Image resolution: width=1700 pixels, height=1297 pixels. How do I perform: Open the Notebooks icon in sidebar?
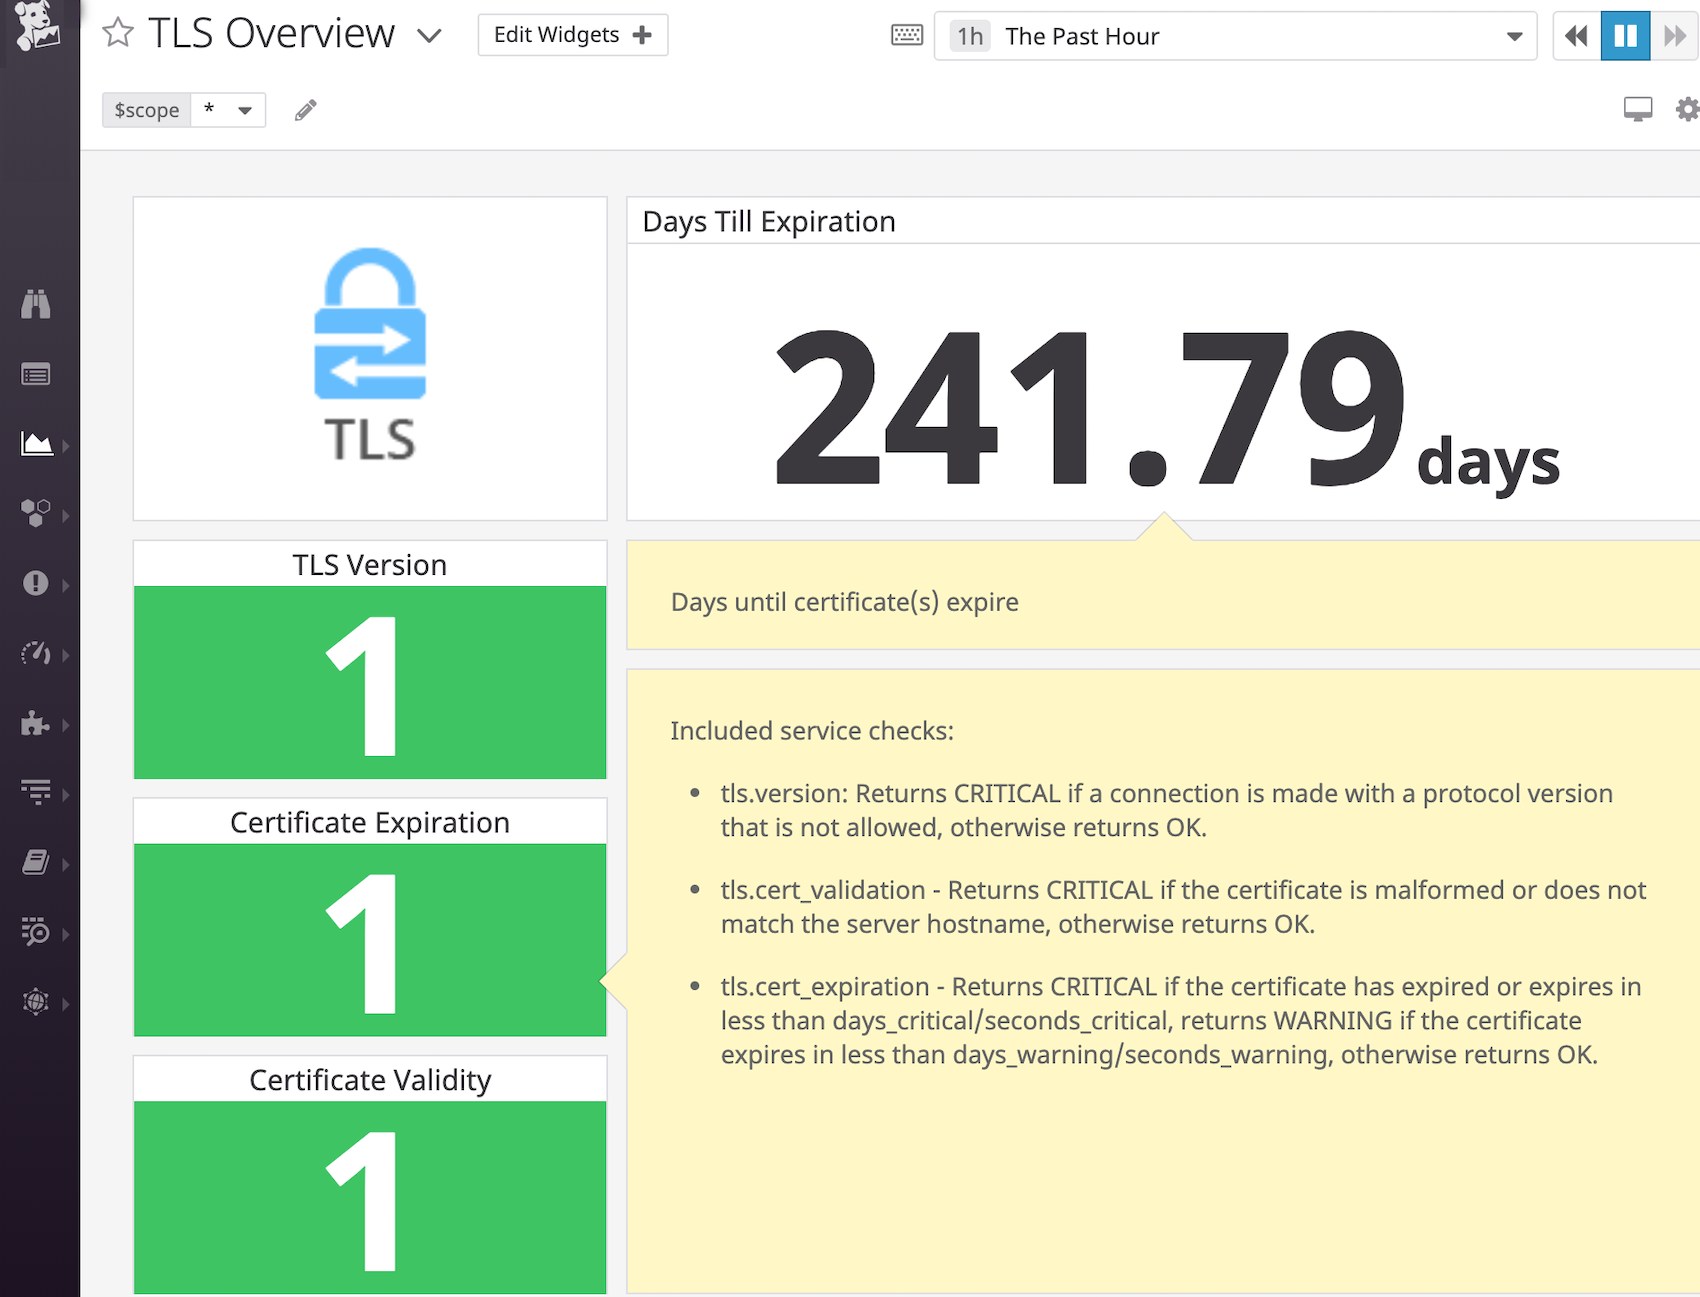[37, 862]
